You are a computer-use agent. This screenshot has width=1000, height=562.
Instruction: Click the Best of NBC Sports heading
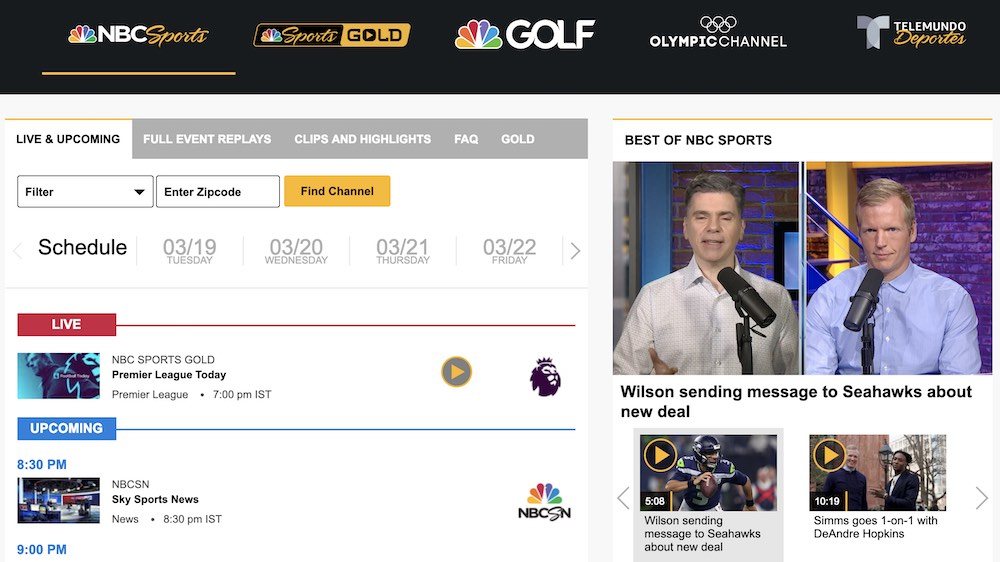(x=698, y=140)
